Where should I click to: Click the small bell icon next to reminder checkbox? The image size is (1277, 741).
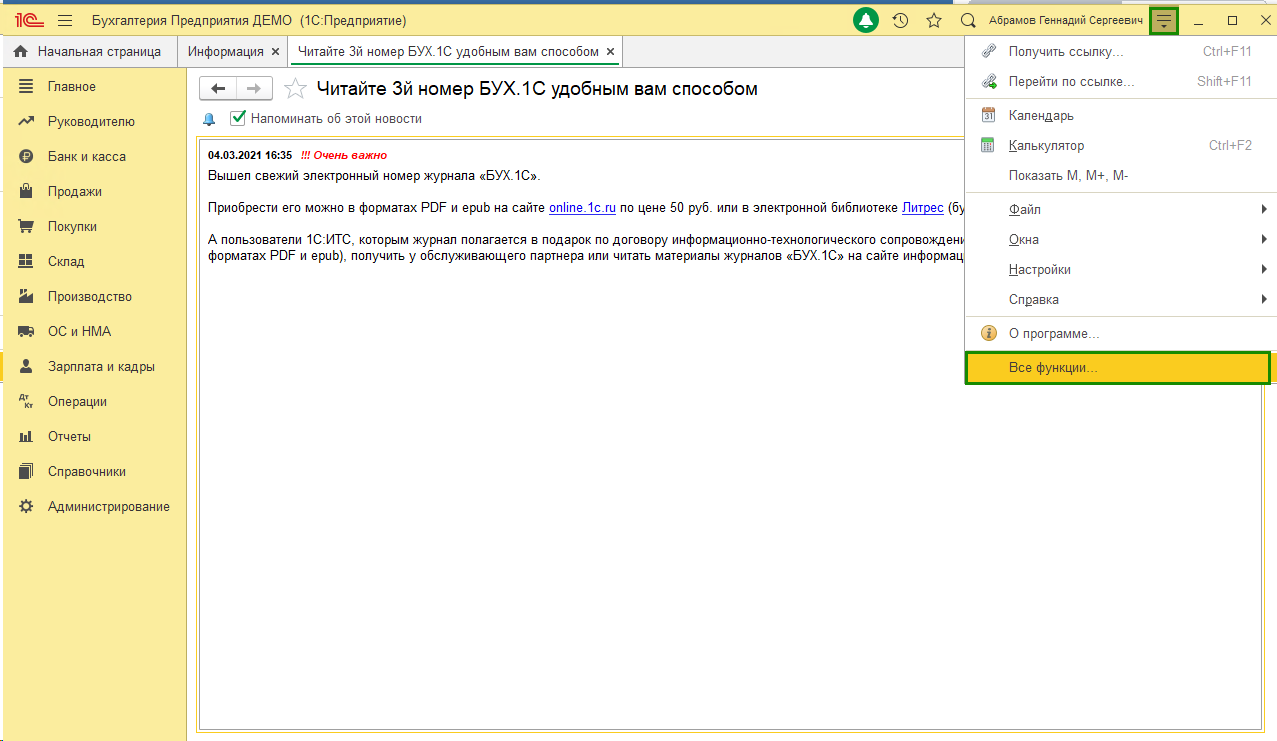tap(209, 119)
